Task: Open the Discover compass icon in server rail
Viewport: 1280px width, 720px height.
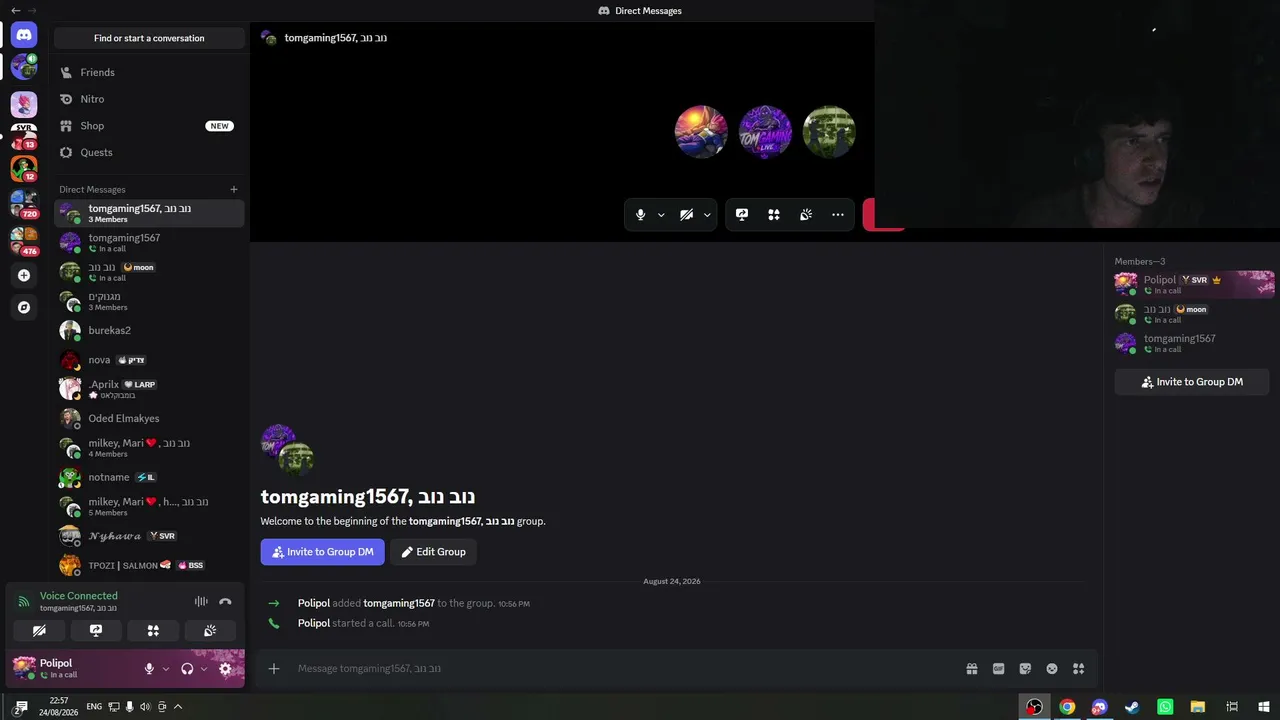Action: pos(24,307)
